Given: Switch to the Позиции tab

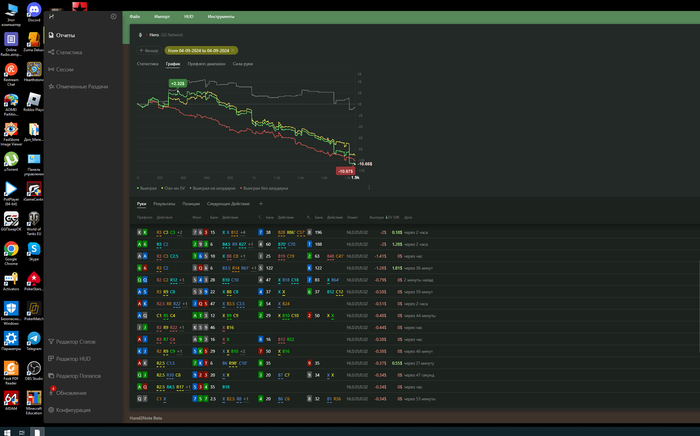Looking at the screenshot, I should coord(191,203).
